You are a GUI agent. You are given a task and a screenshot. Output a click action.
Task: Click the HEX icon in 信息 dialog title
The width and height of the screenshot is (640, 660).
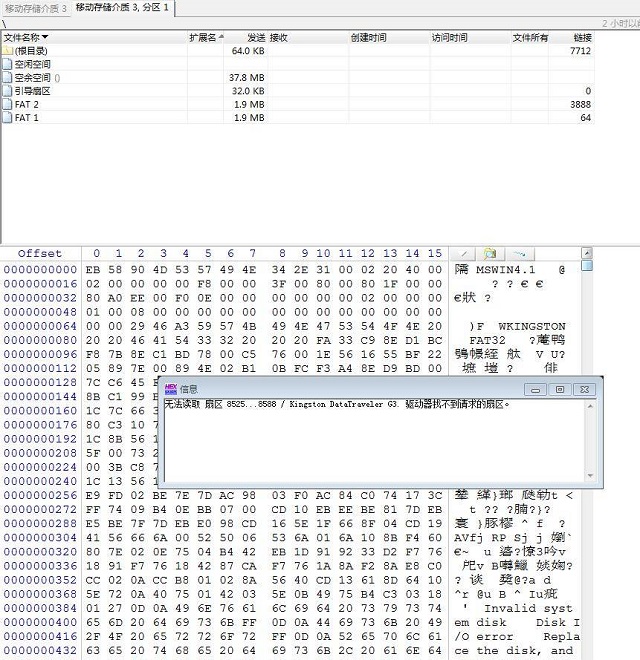tap(171, 389)
